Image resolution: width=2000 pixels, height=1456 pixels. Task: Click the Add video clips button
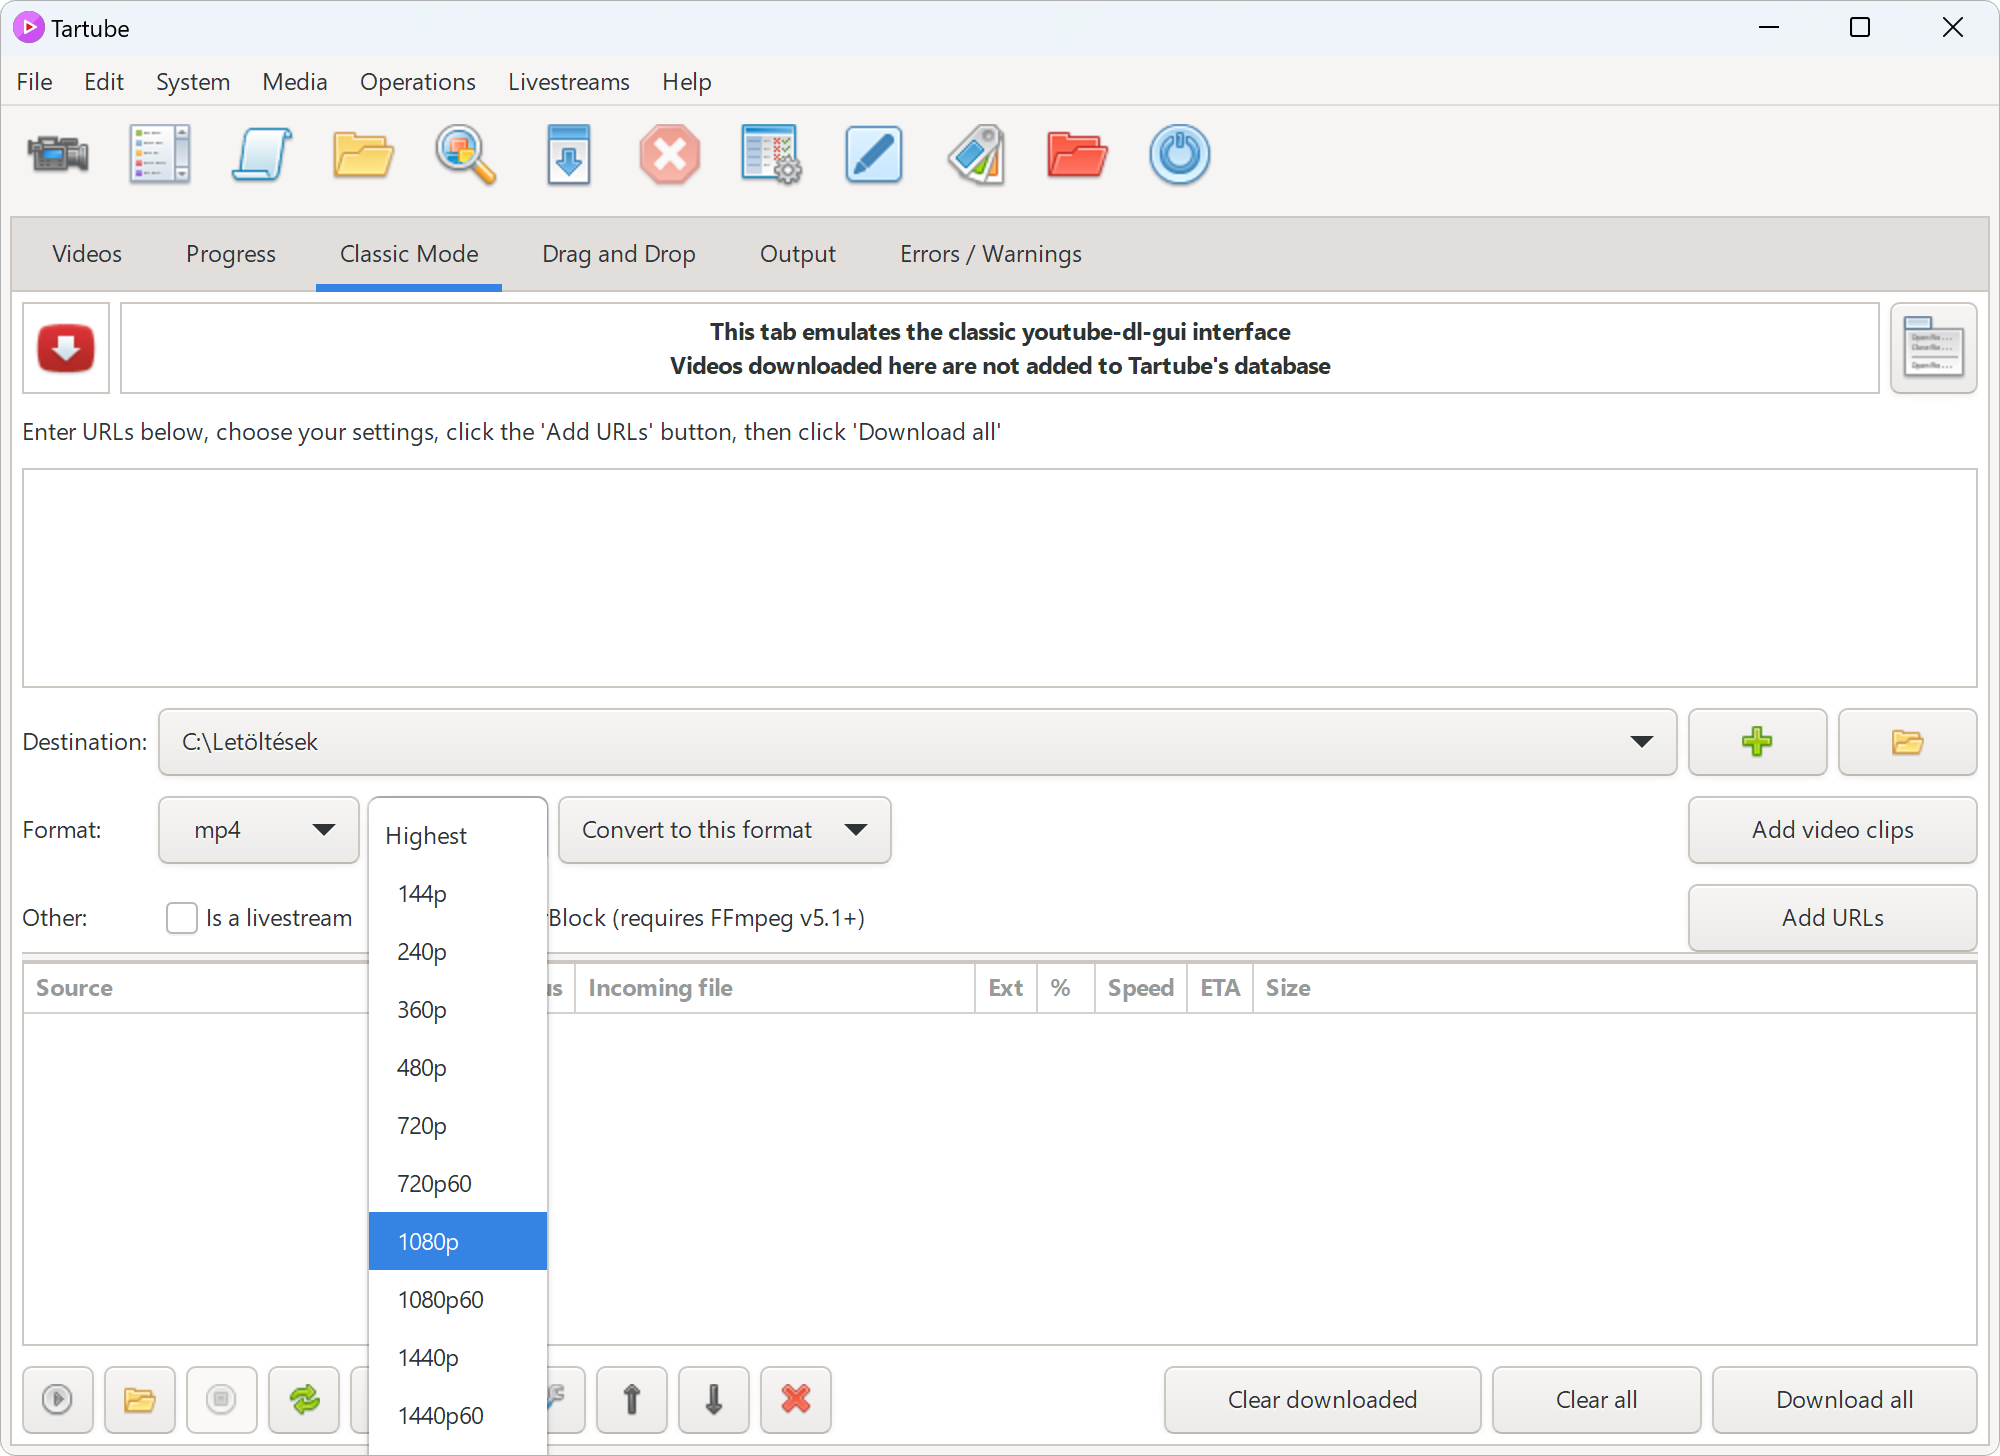[x=1833, y=830]
